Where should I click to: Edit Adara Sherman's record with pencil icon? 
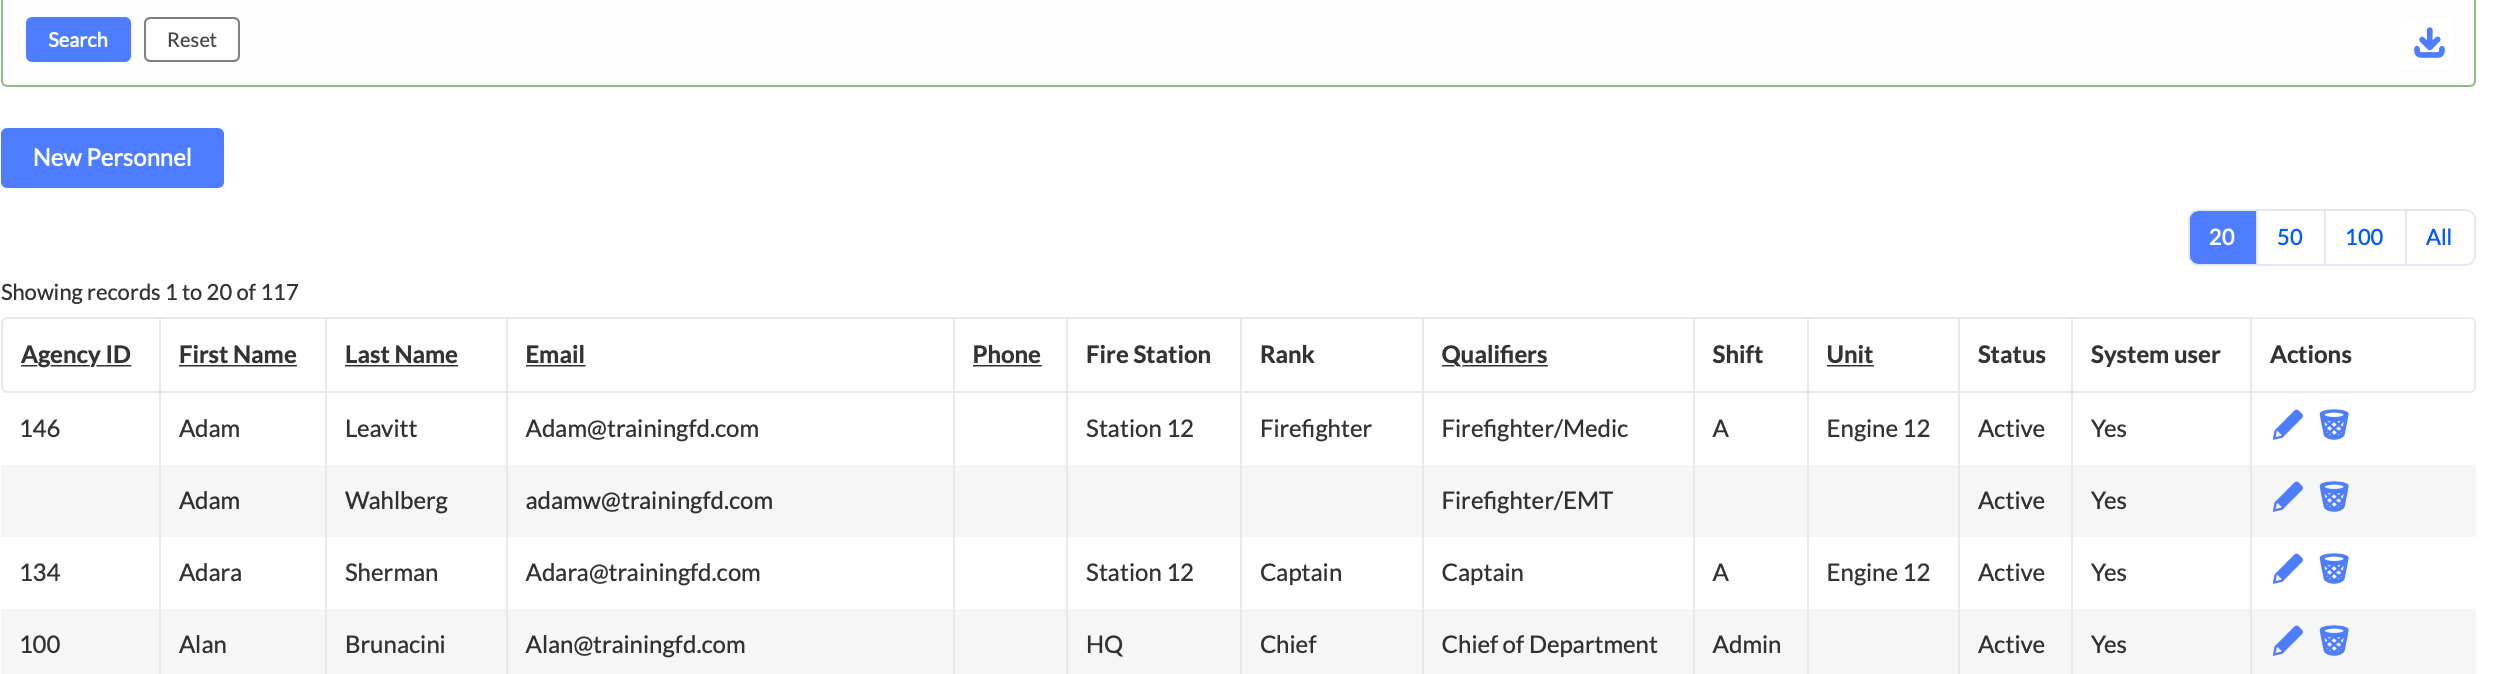click(2287, 570)
